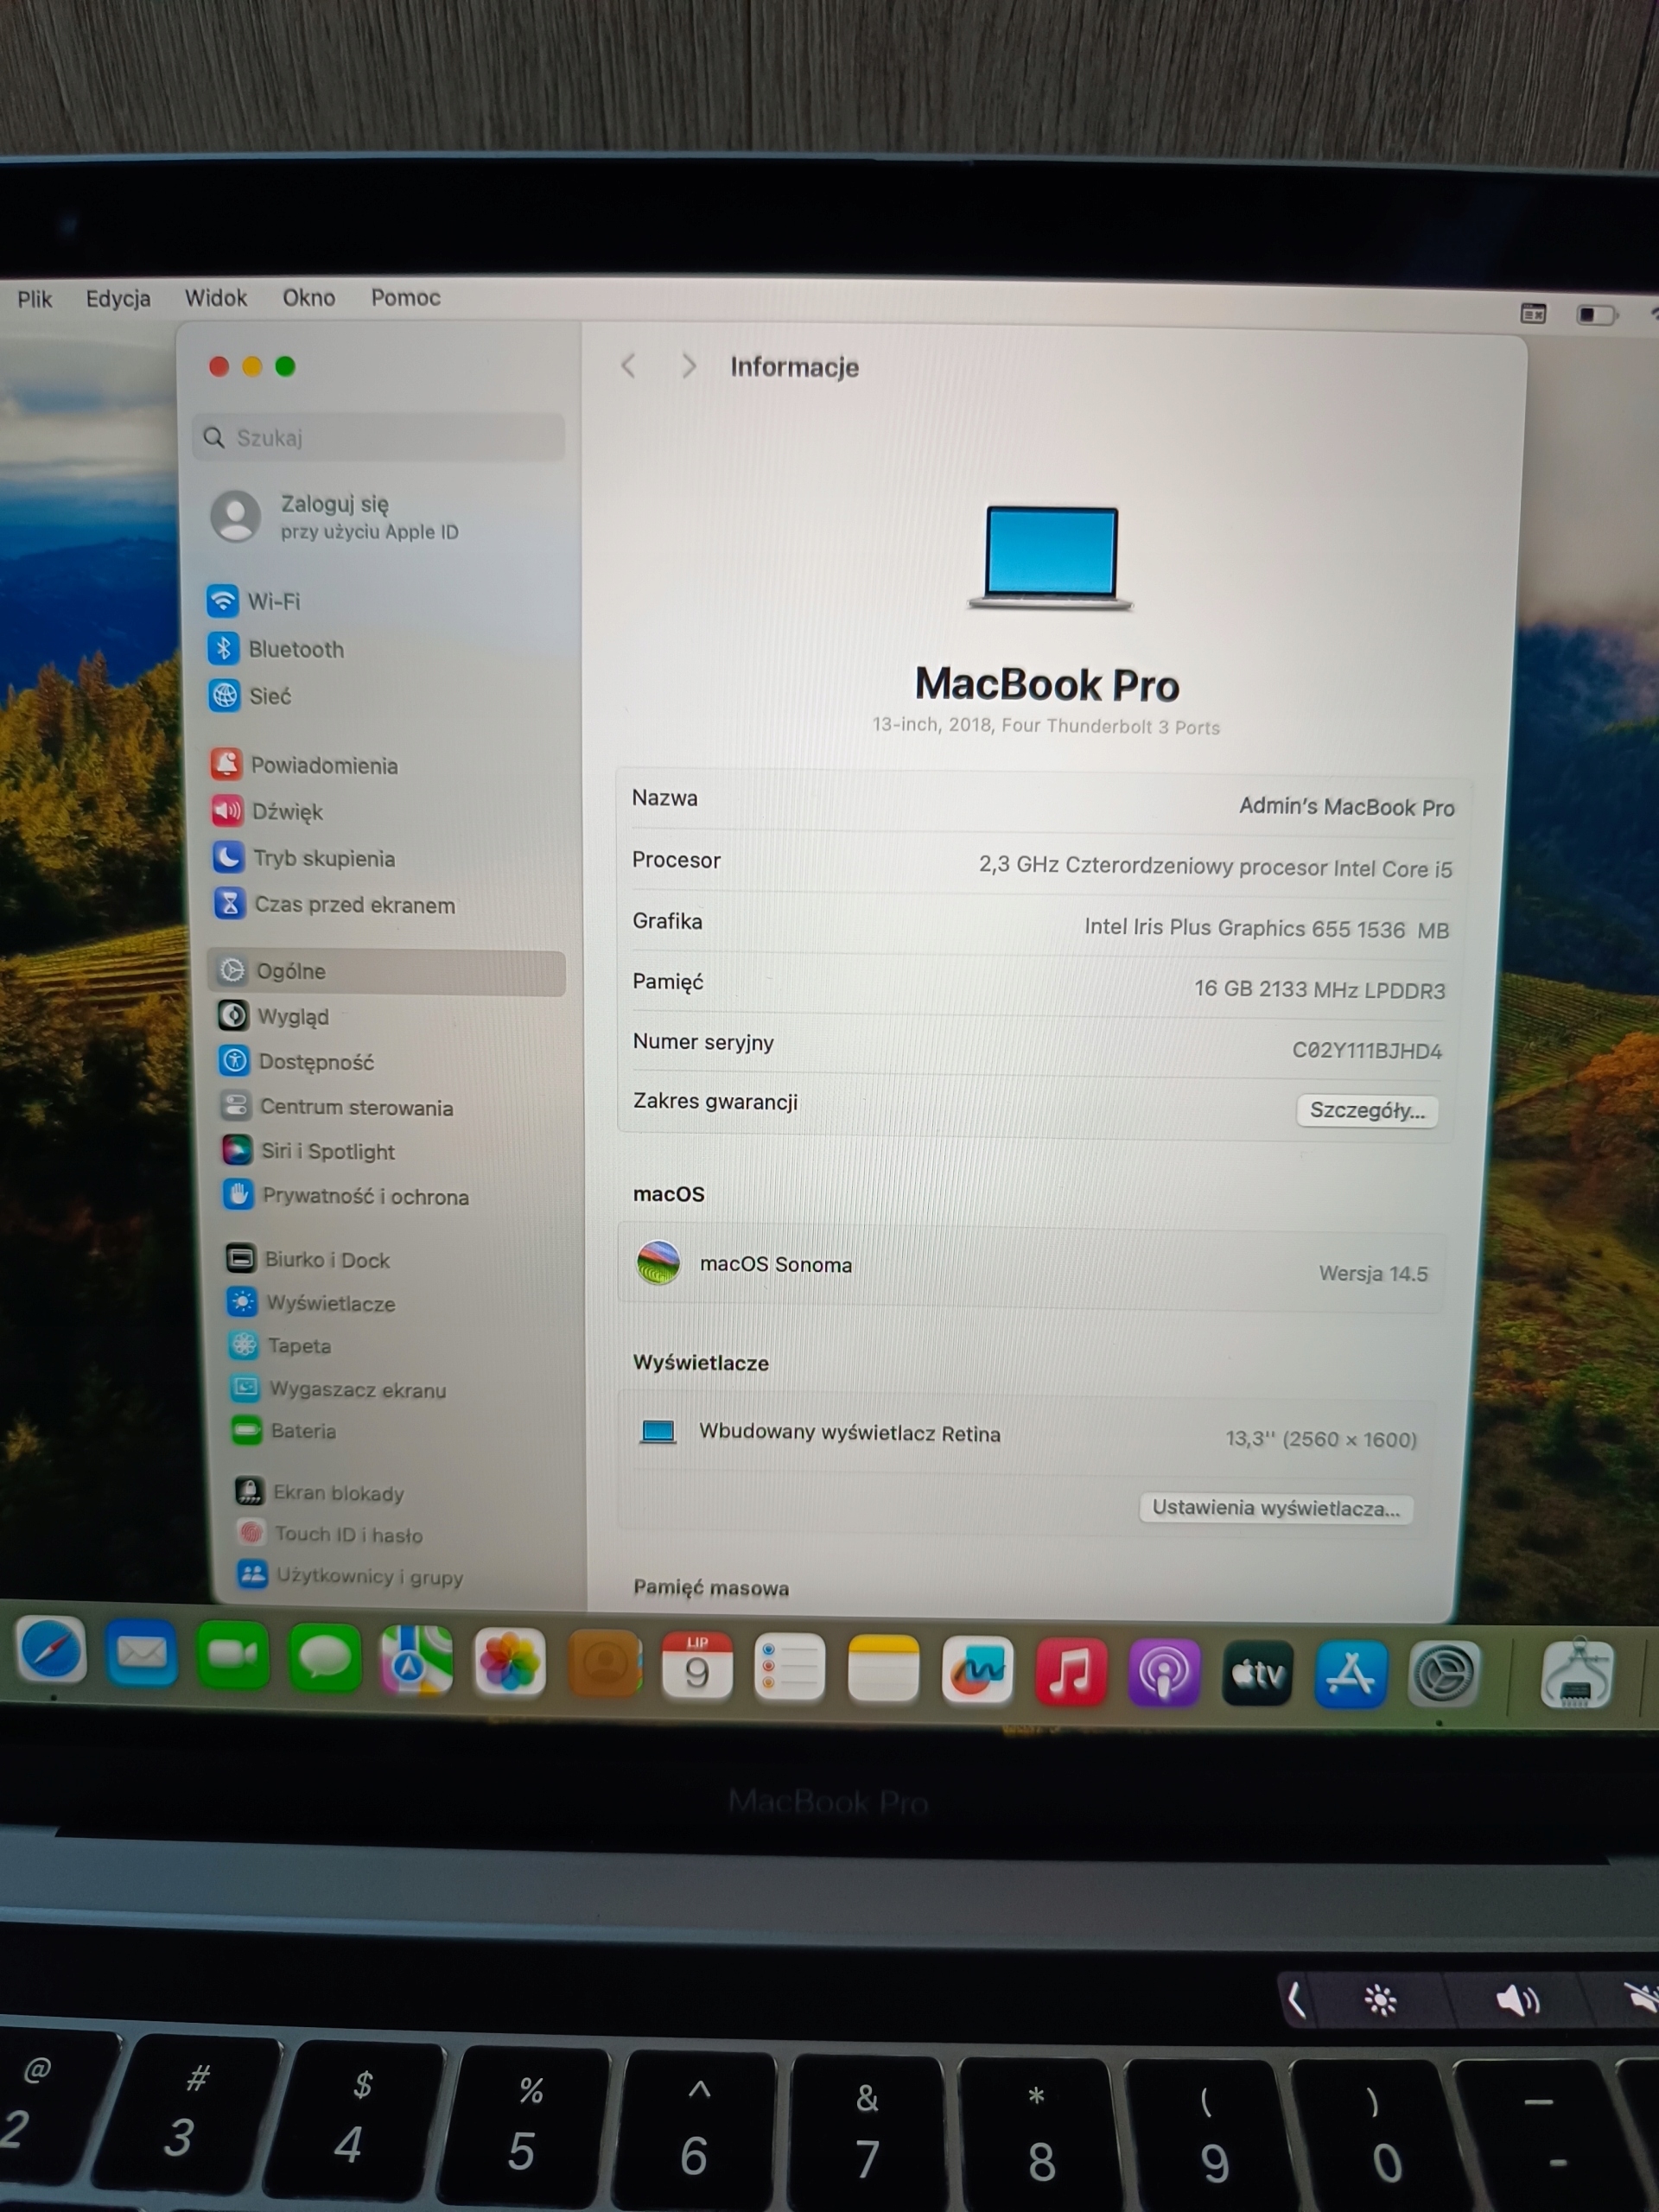Select Bluetooth in the sidebar
The image size is (1659, 2212).
click(295, 649)
